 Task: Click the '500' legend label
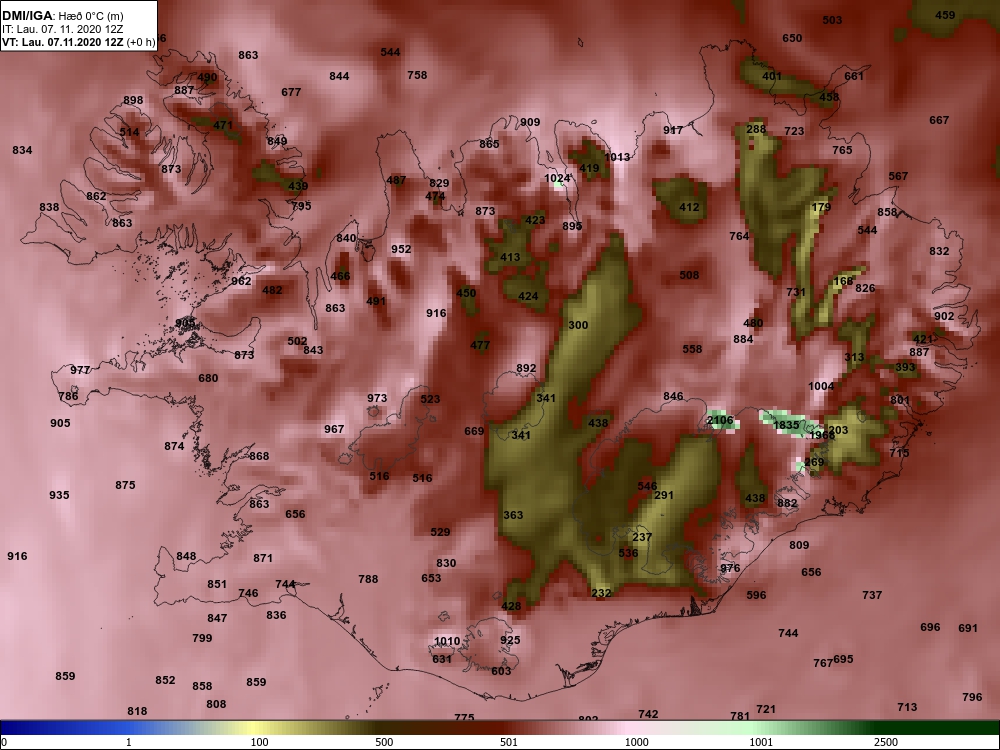[x=384, y=742]
